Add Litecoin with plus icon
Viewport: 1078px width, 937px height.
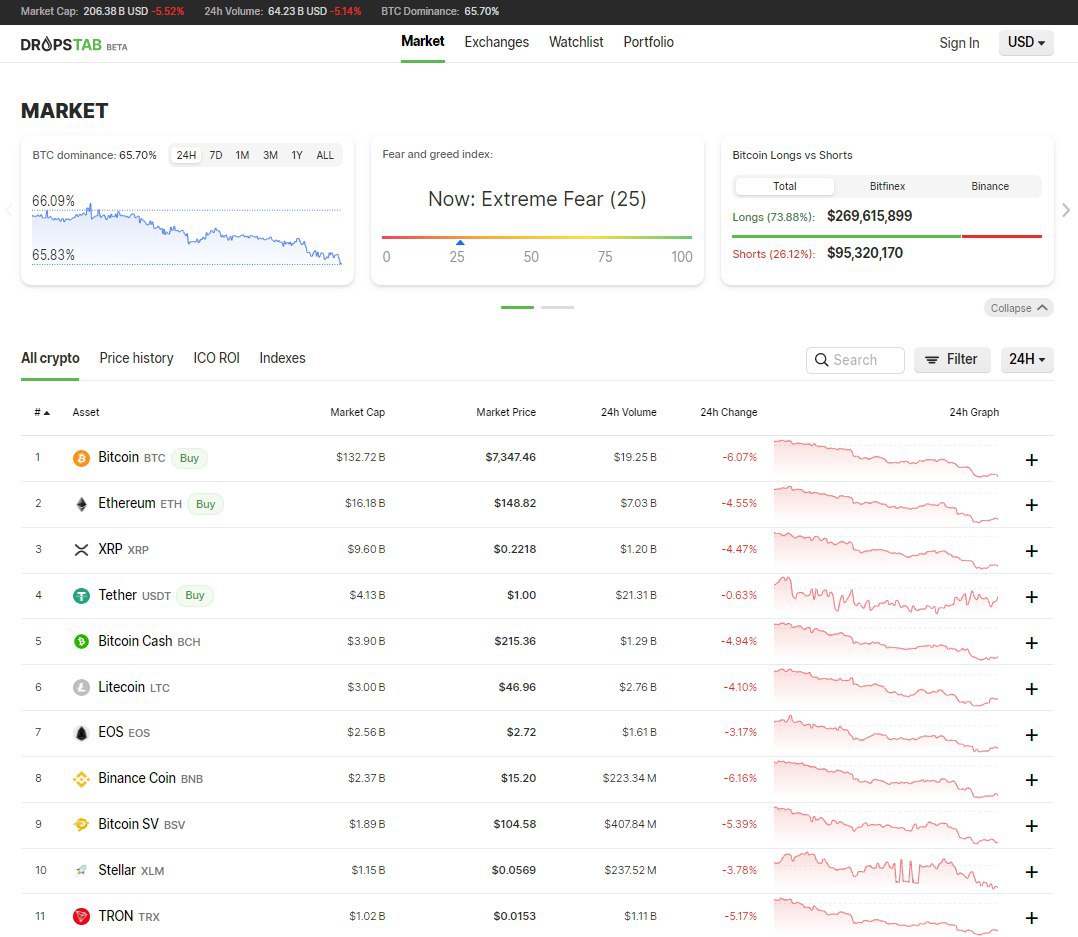(x=1031, y=689)
